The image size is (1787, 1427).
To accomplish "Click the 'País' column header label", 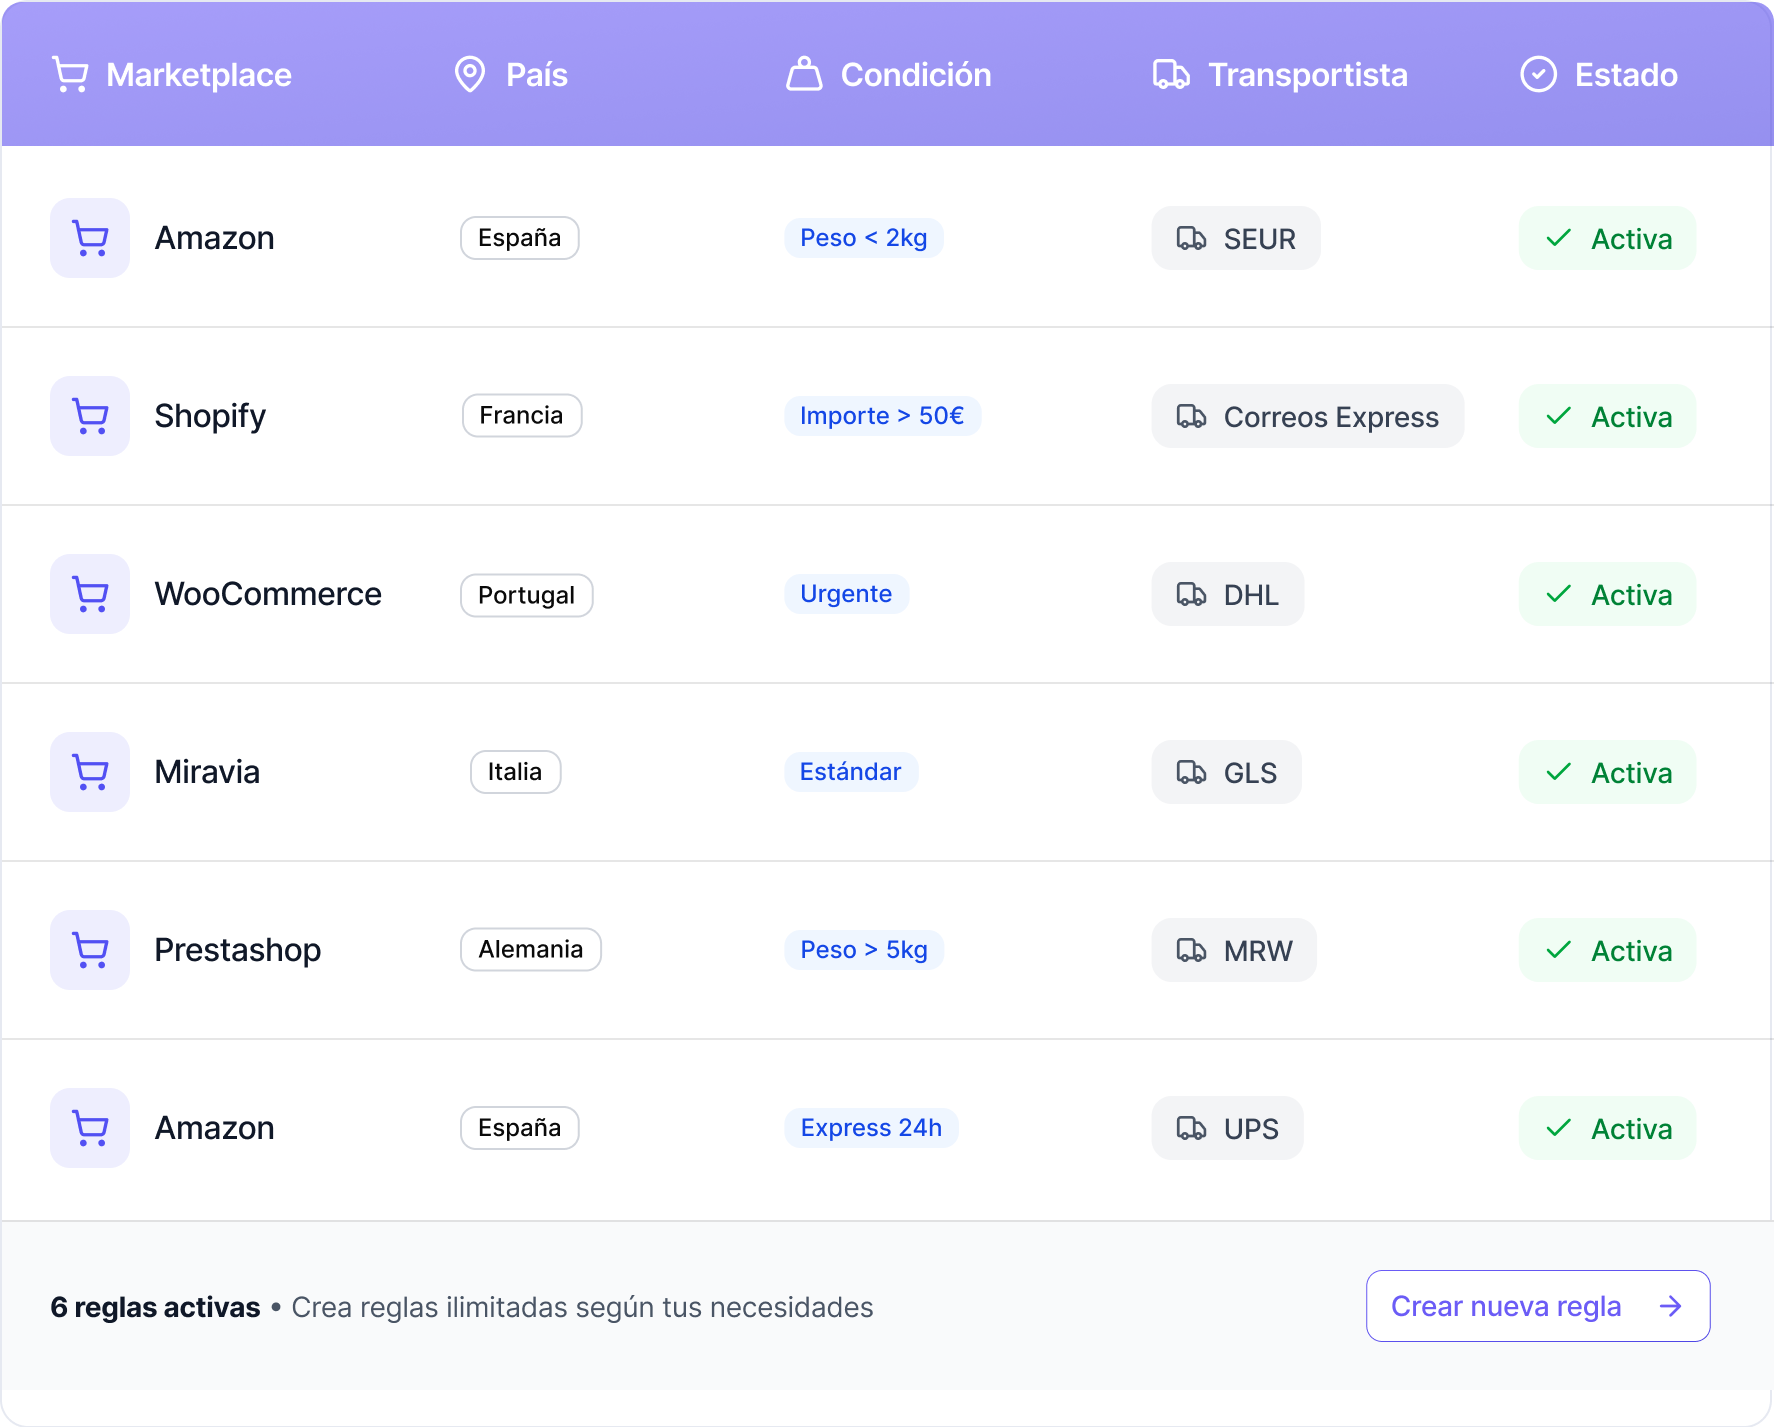I will pyautogui.click(x=537, y=75).
